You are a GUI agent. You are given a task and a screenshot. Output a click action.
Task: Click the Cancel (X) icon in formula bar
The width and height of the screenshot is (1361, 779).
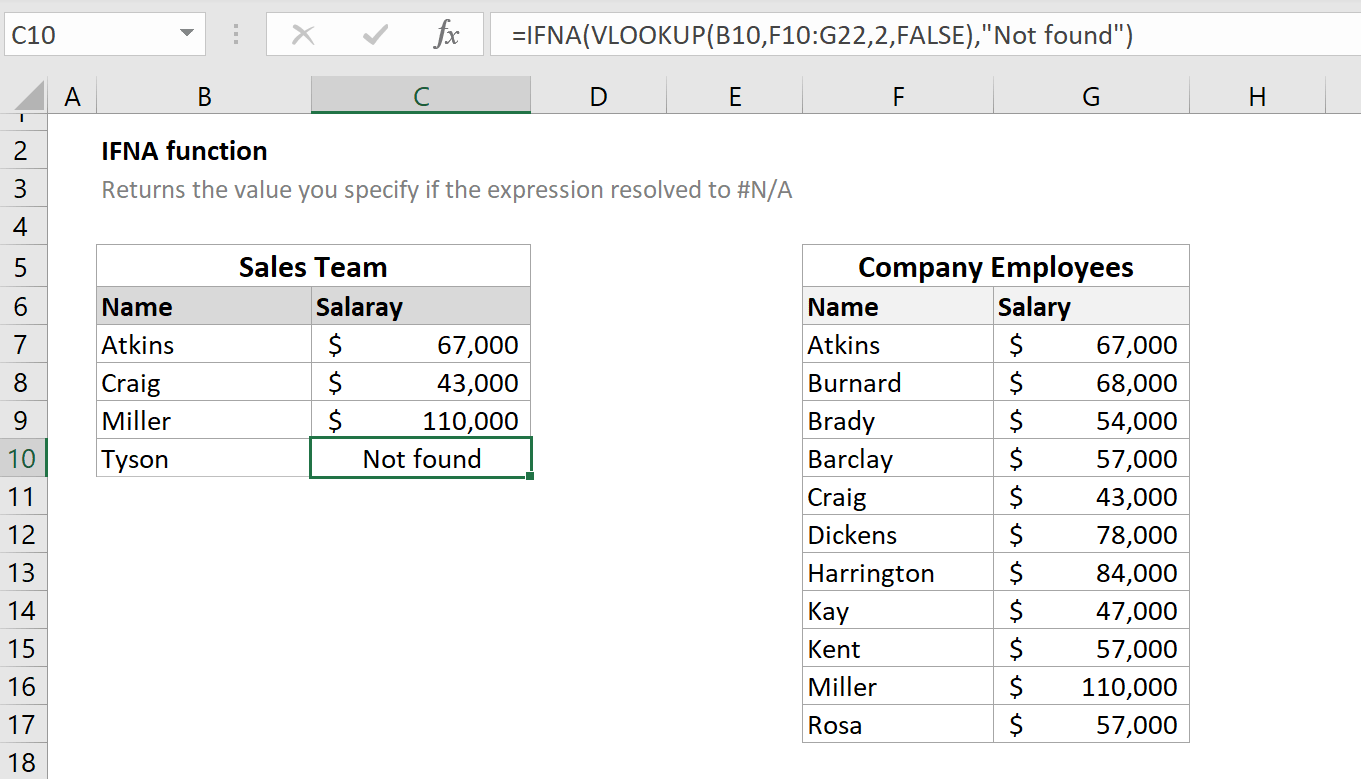(x=304, y=33)
